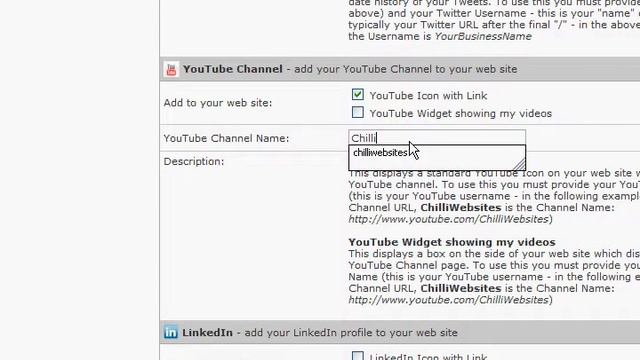Viewport: 640px width, 360px height.
Task: Enable YouTube Widget showing my videos
Action: (358, 112)
